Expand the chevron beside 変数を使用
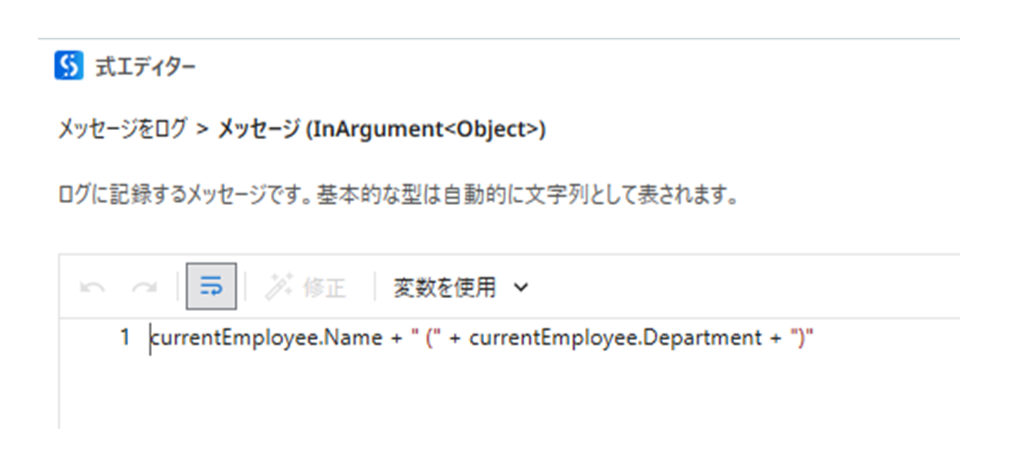 (520, 288)
